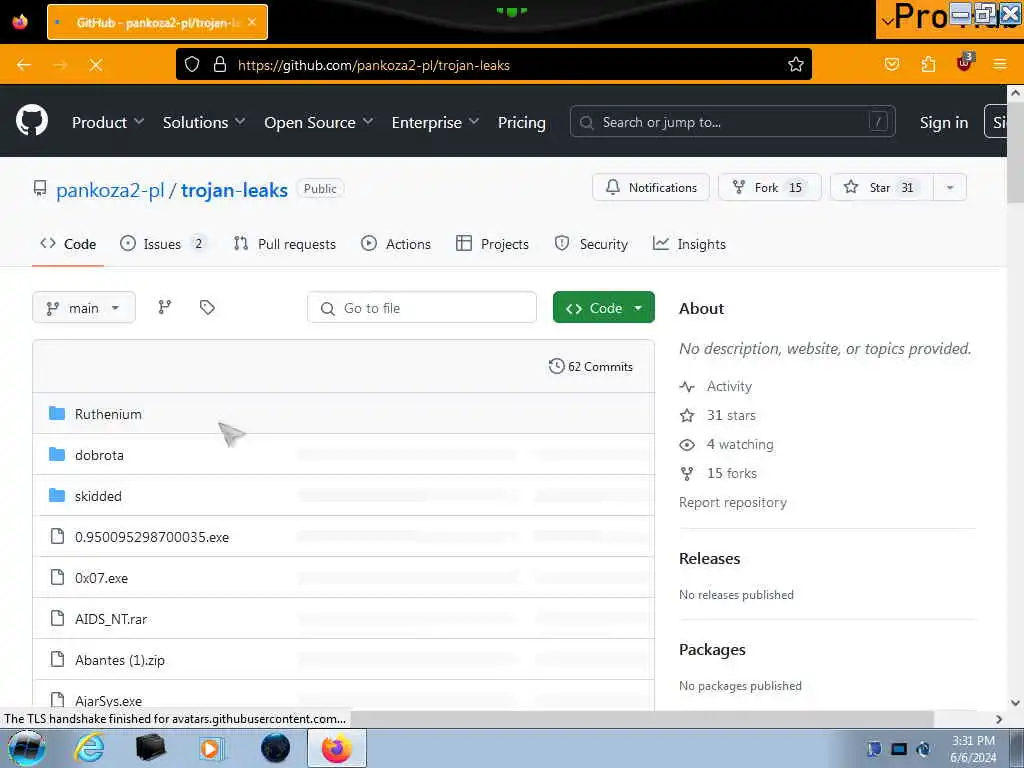
Task: Click the Firefox taskbar icon
Action: pyautogui.click(x=336, y=748)
